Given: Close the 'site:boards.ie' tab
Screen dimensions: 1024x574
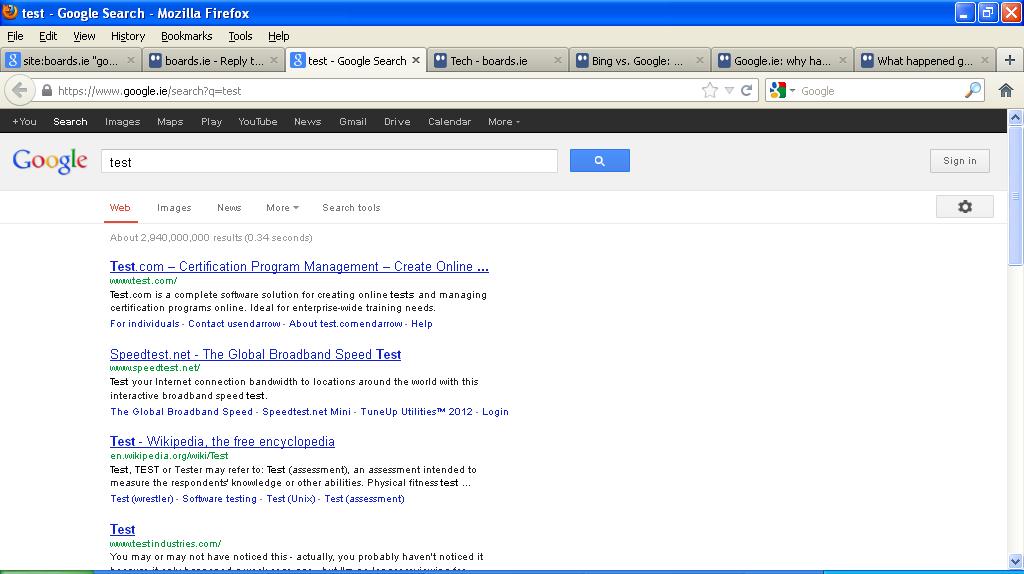Looking at the screenshot, I should pos(131,60).
